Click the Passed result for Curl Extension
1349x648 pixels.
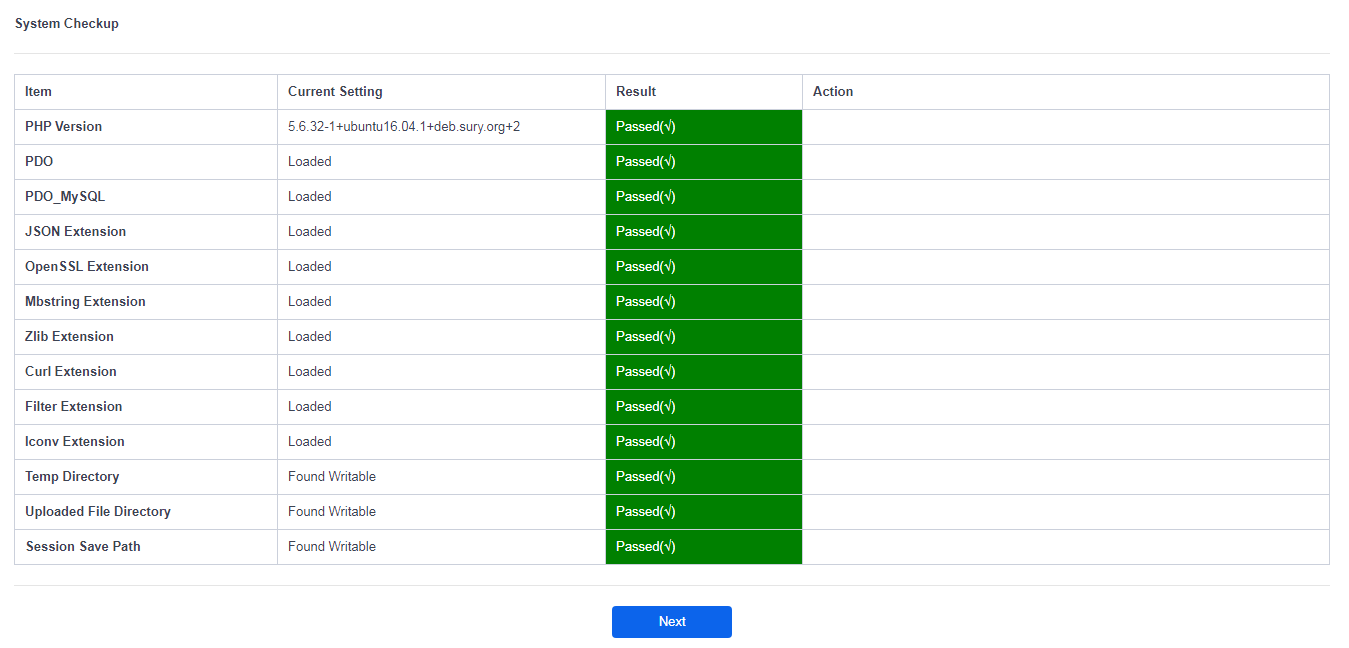[704, 372]
